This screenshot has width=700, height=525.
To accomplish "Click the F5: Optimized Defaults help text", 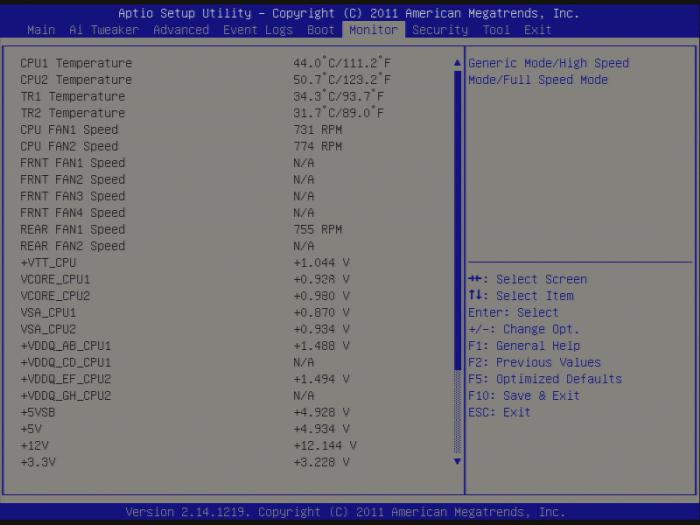I will tap(545, 379).
